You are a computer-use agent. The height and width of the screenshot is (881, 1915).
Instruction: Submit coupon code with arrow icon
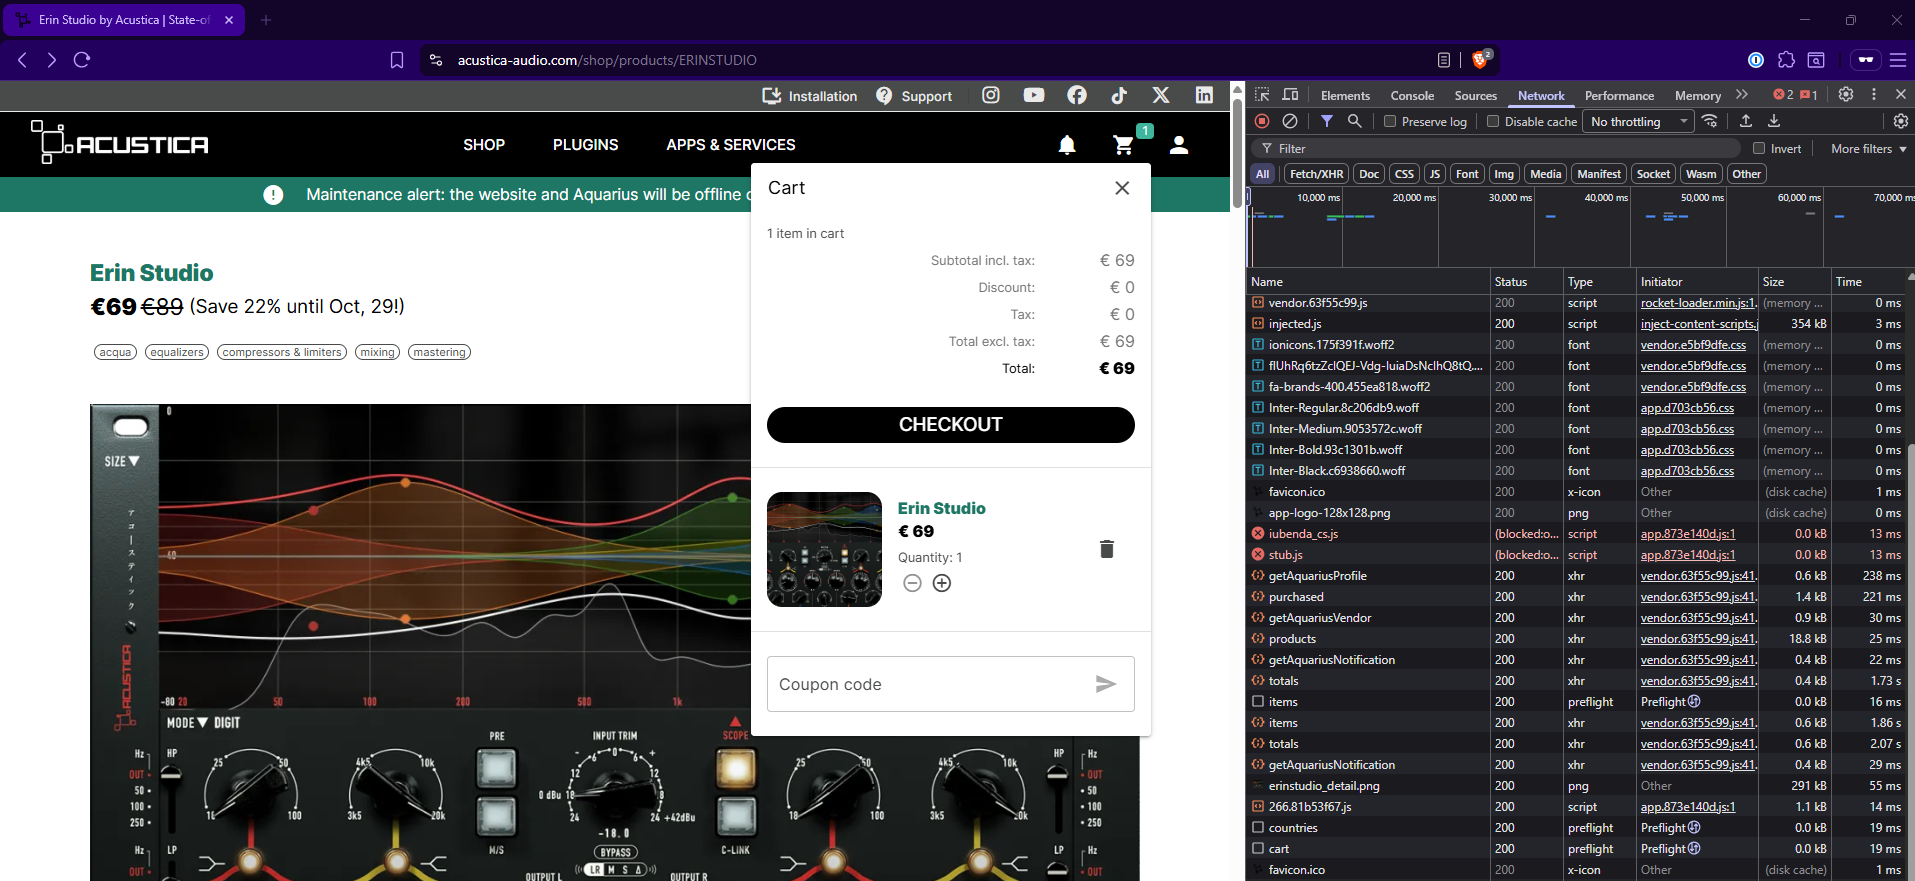(x=1105, y=684)
